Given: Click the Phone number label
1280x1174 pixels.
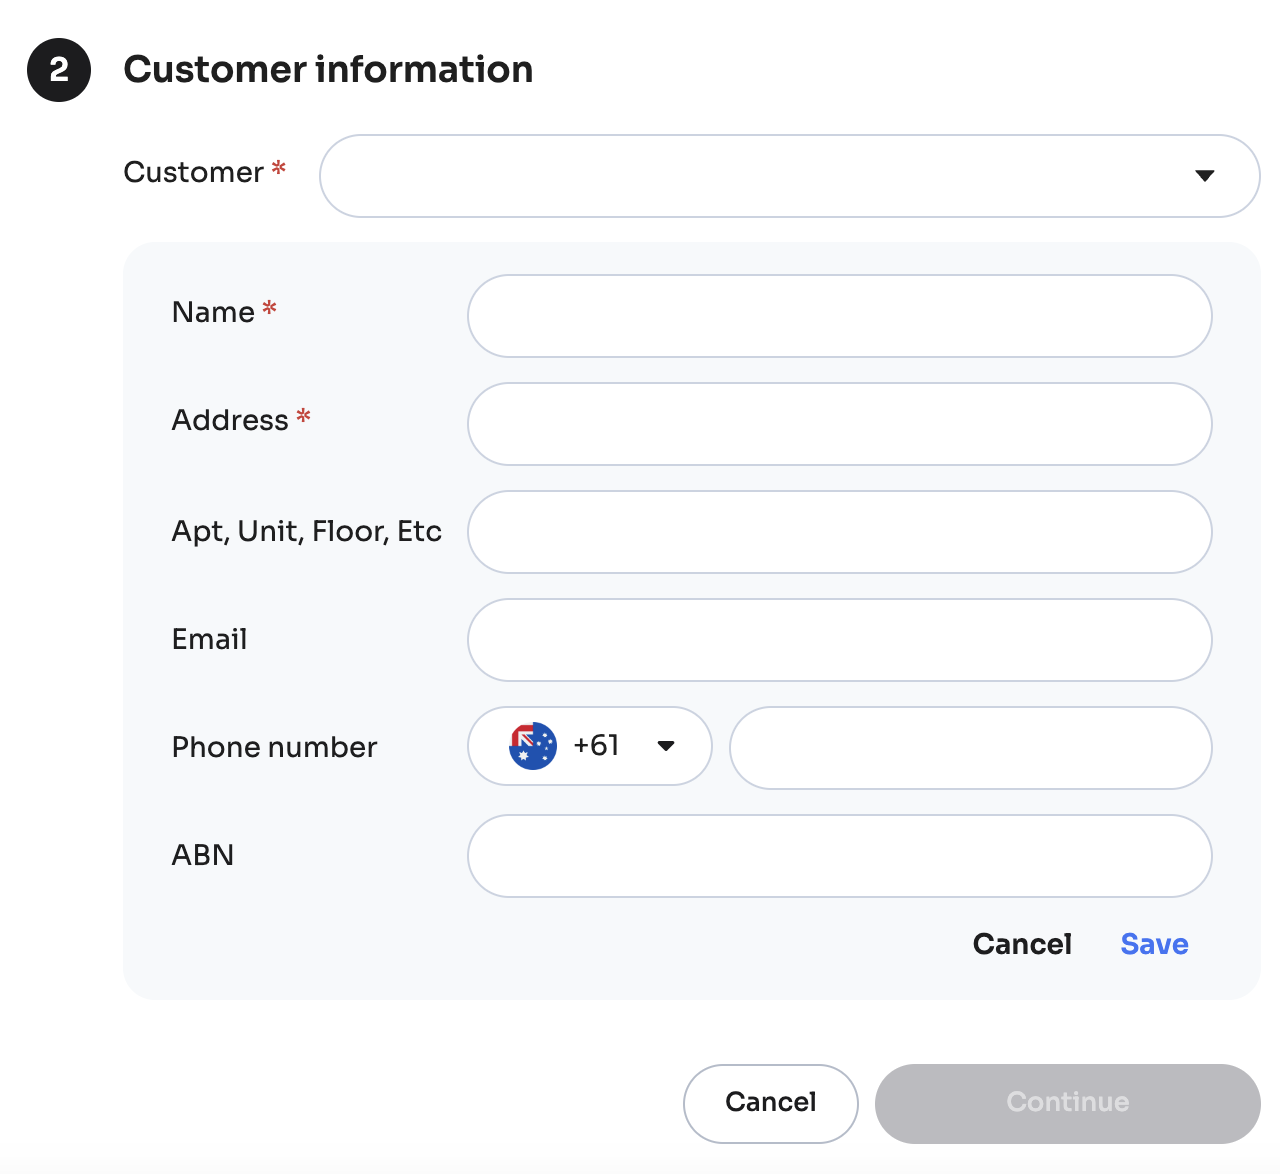Looking at the screenshot, I should tap(274, 747).
